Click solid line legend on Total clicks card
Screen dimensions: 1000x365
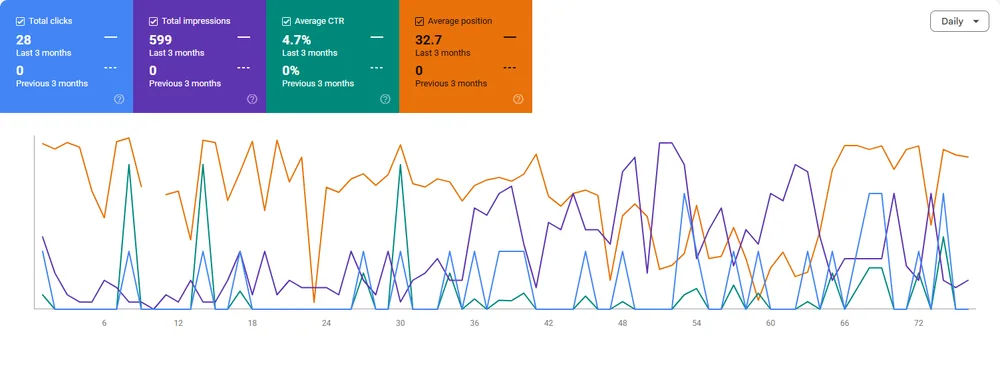click(x=110, y=38)
